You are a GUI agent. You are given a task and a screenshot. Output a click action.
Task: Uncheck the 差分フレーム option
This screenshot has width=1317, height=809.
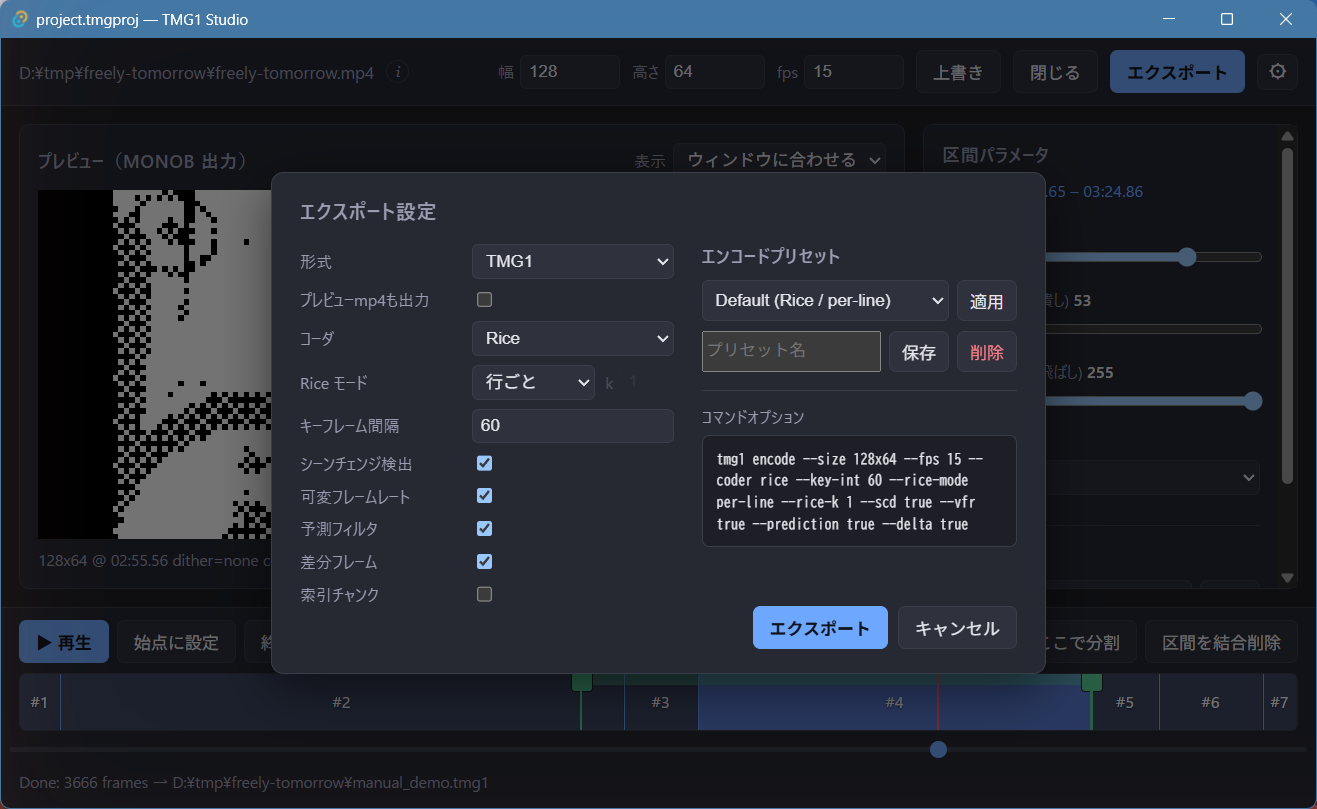click(485, 561)
